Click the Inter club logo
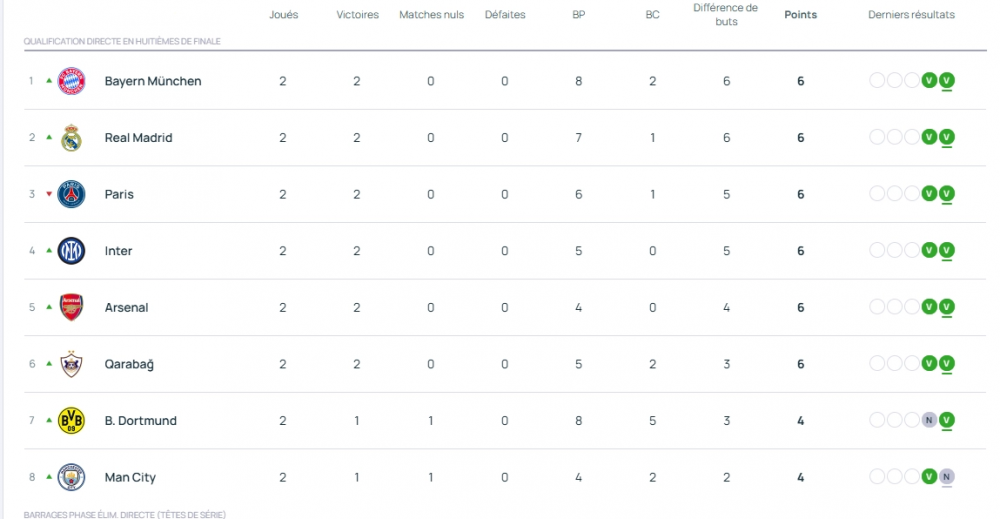 click(71, 251)
